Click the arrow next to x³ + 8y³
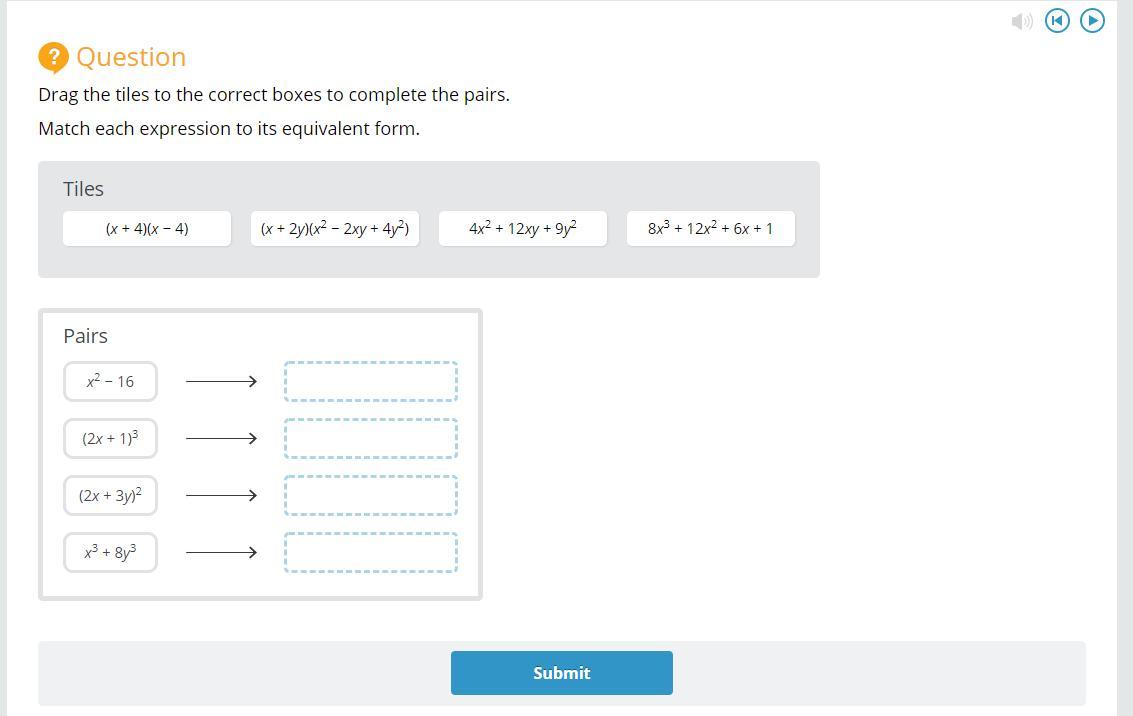Screen dimensions: 1133x716 click(221, 552)
